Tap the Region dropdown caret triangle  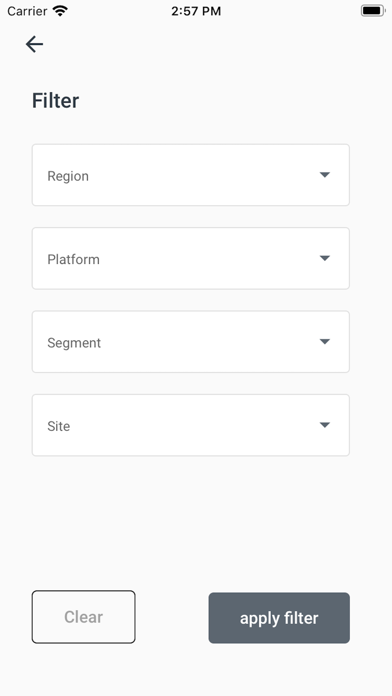point(325,175)
